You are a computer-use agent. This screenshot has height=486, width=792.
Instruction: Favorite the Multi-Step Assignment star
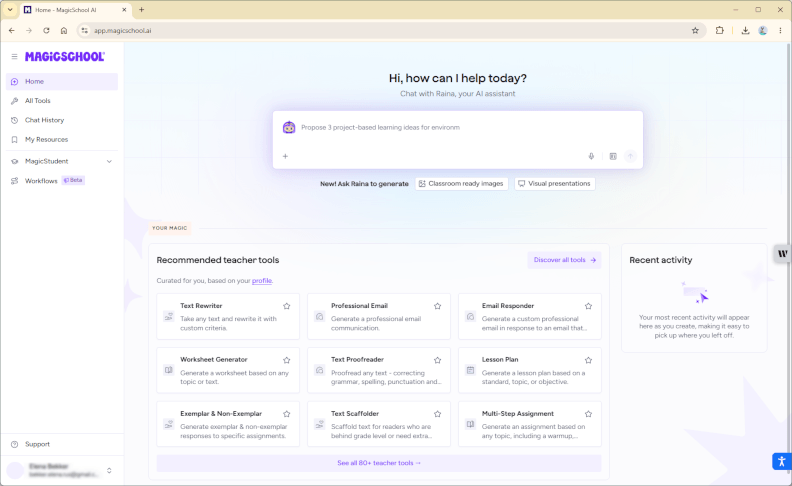(588, 414)
